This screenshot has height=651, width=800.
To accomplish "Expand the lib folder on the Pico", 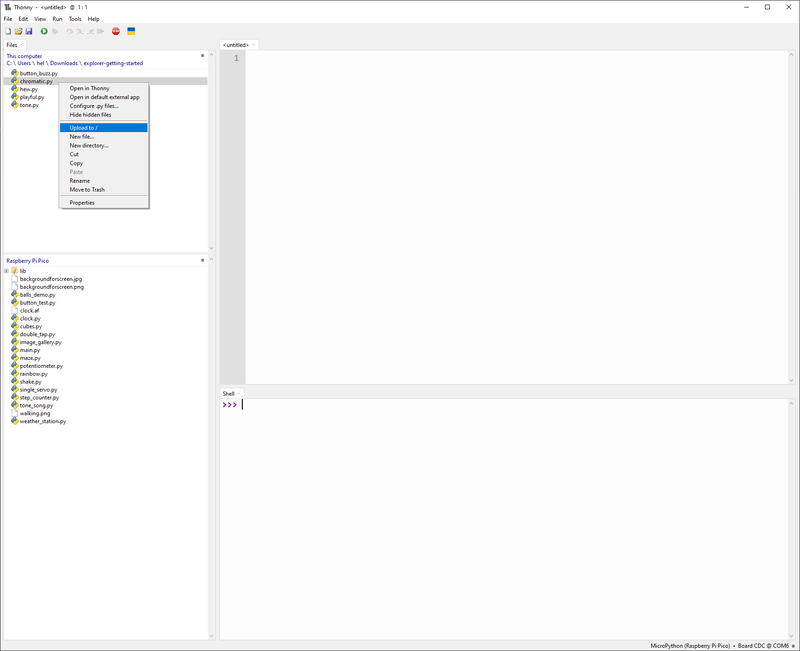I will (8, 269).
